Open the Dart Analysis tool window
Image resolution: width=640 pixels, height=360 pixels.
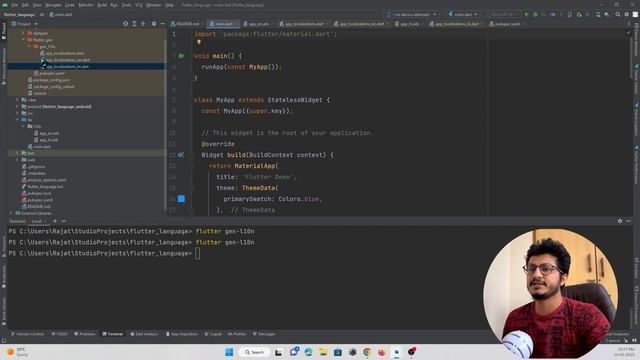click(x=144, y=334)
